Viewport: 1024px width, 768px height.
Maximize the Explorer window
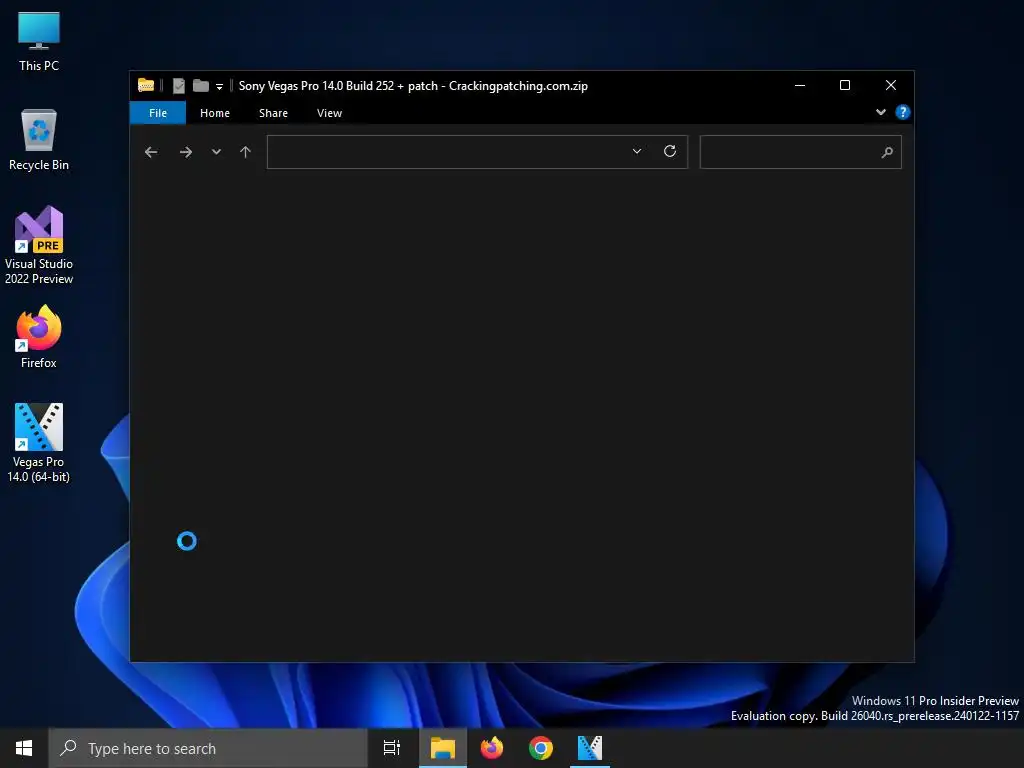click(x=845, y=86)
